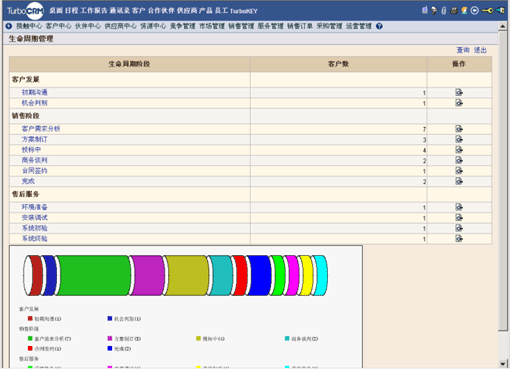Open action icon for 客户需求分析 row
This screenshot has height=369, width=510.
459,129
